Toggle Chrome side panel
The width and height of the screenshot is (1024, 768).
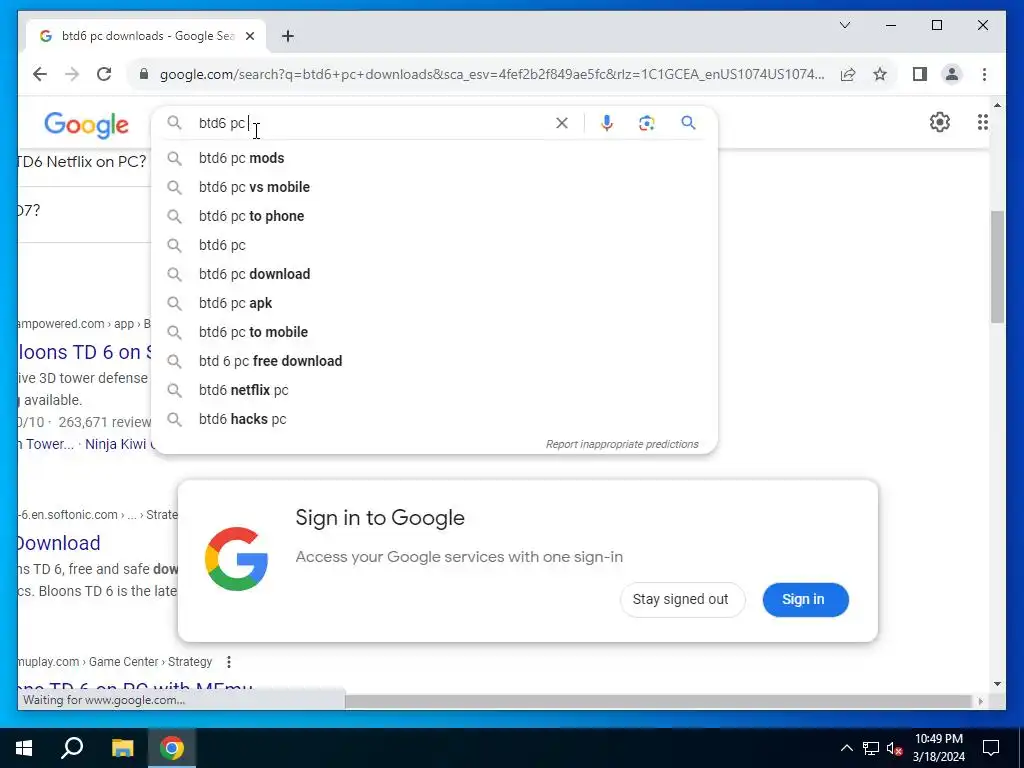coord(920,74)
